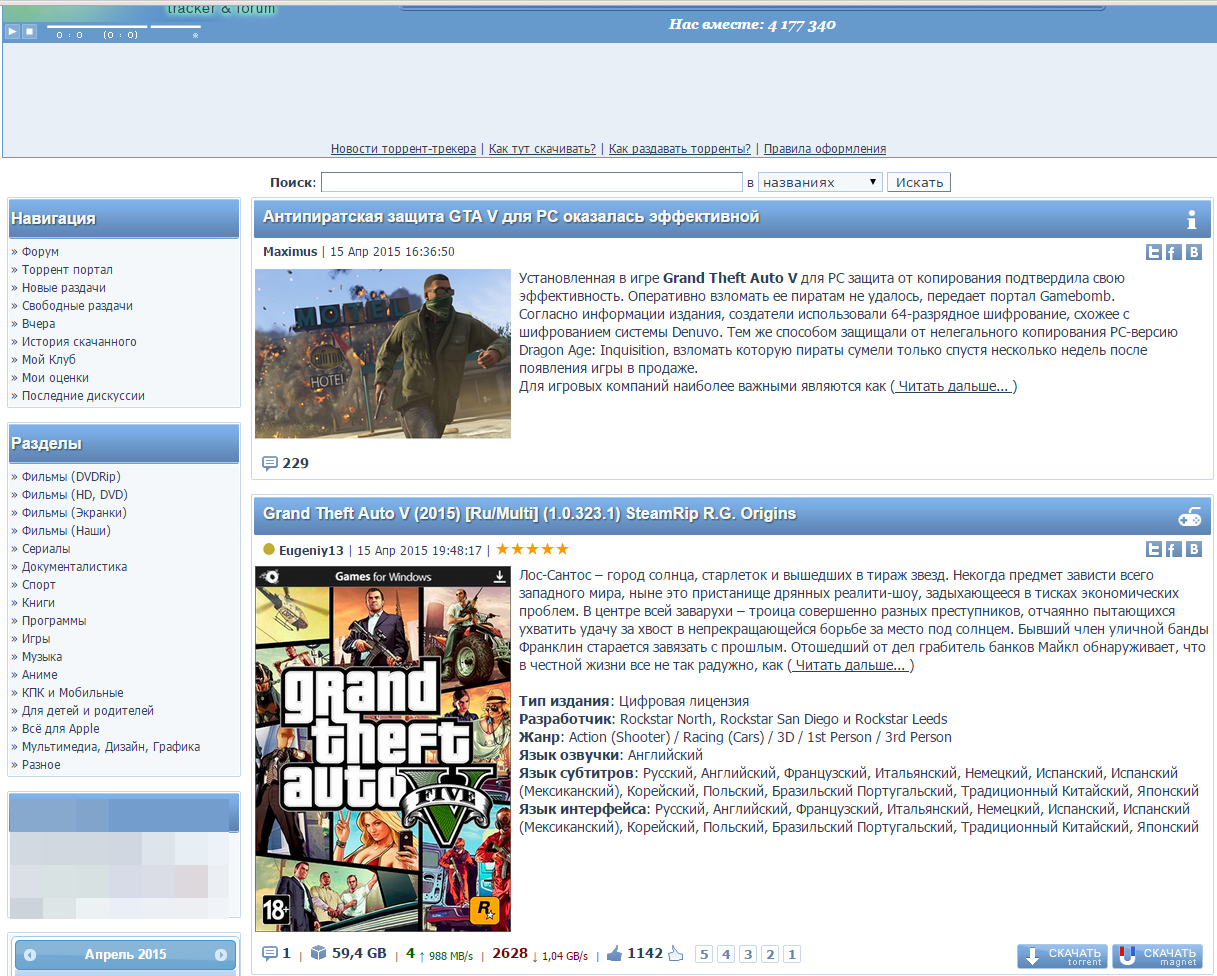The image size is (1217, 976).
Task: Stop the radio player with stop button
Action: coord(29,31)
